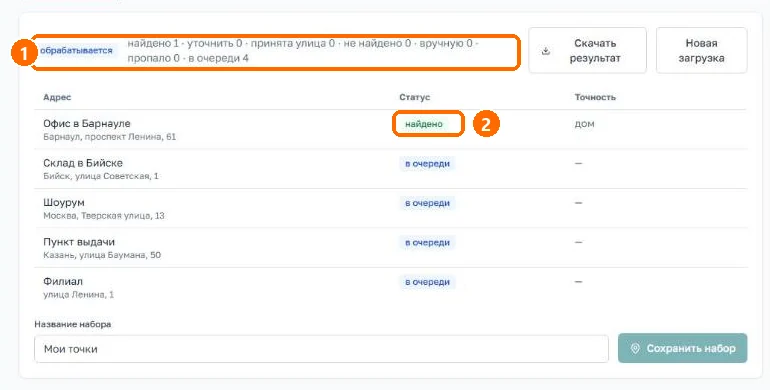This screenshot has width=770, height=390.
Task: Click the Скачать результат button
Action: [587, 51]
